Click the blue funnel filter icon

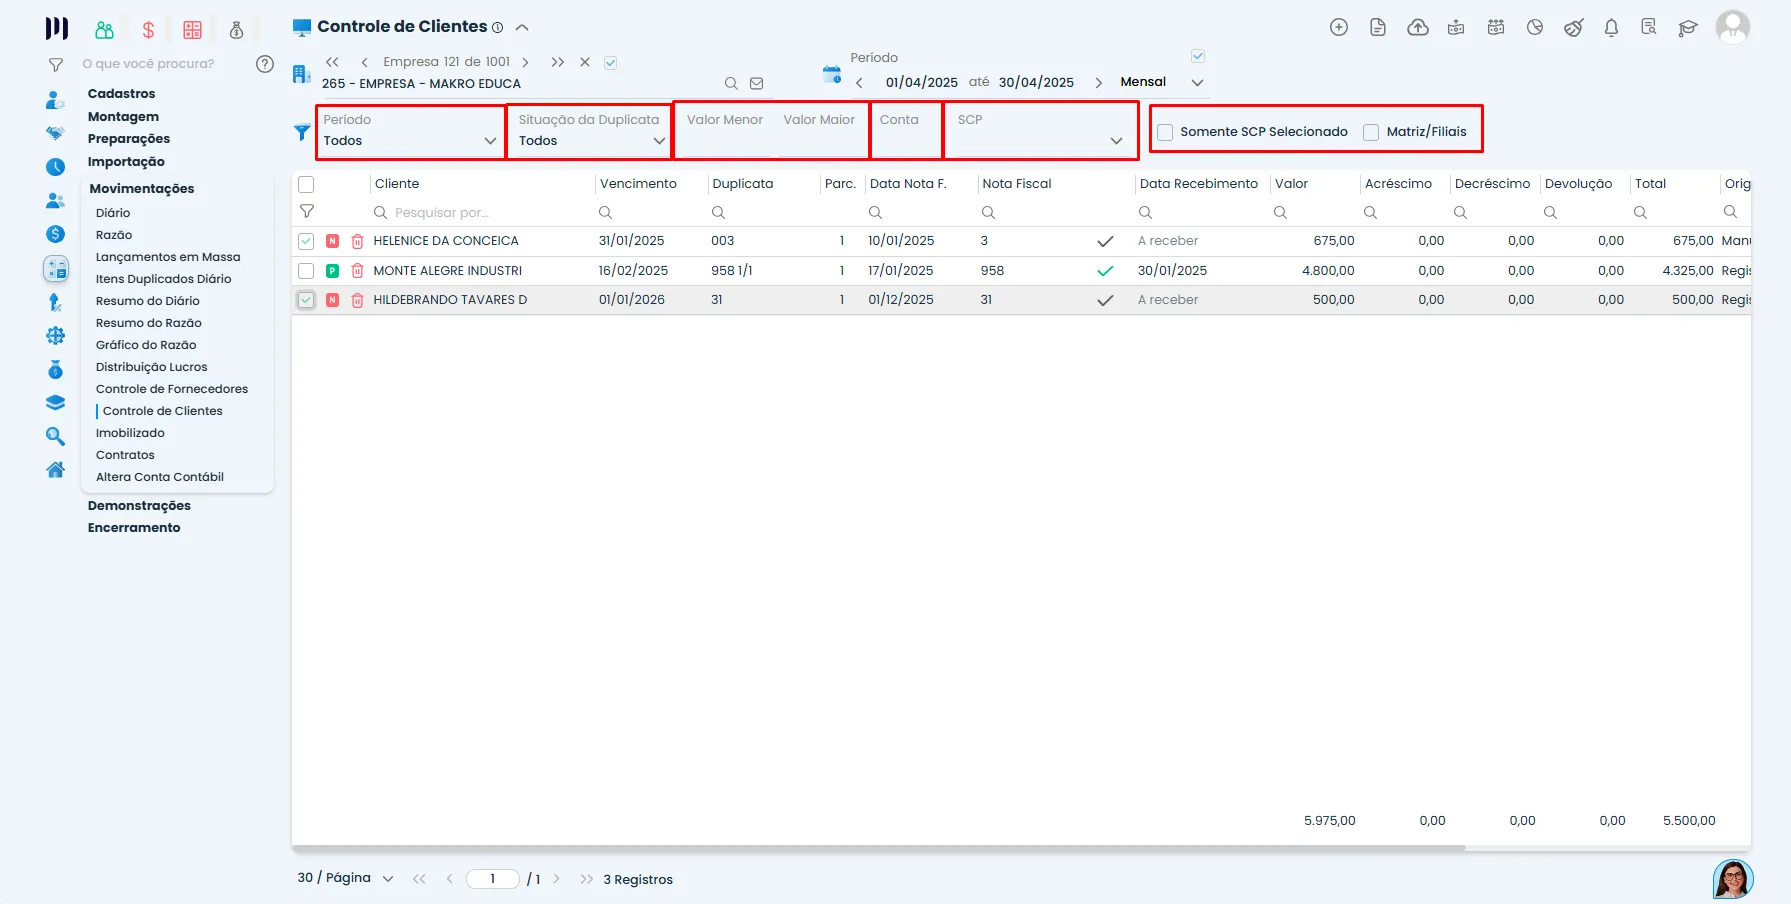[x=302, y=132]
